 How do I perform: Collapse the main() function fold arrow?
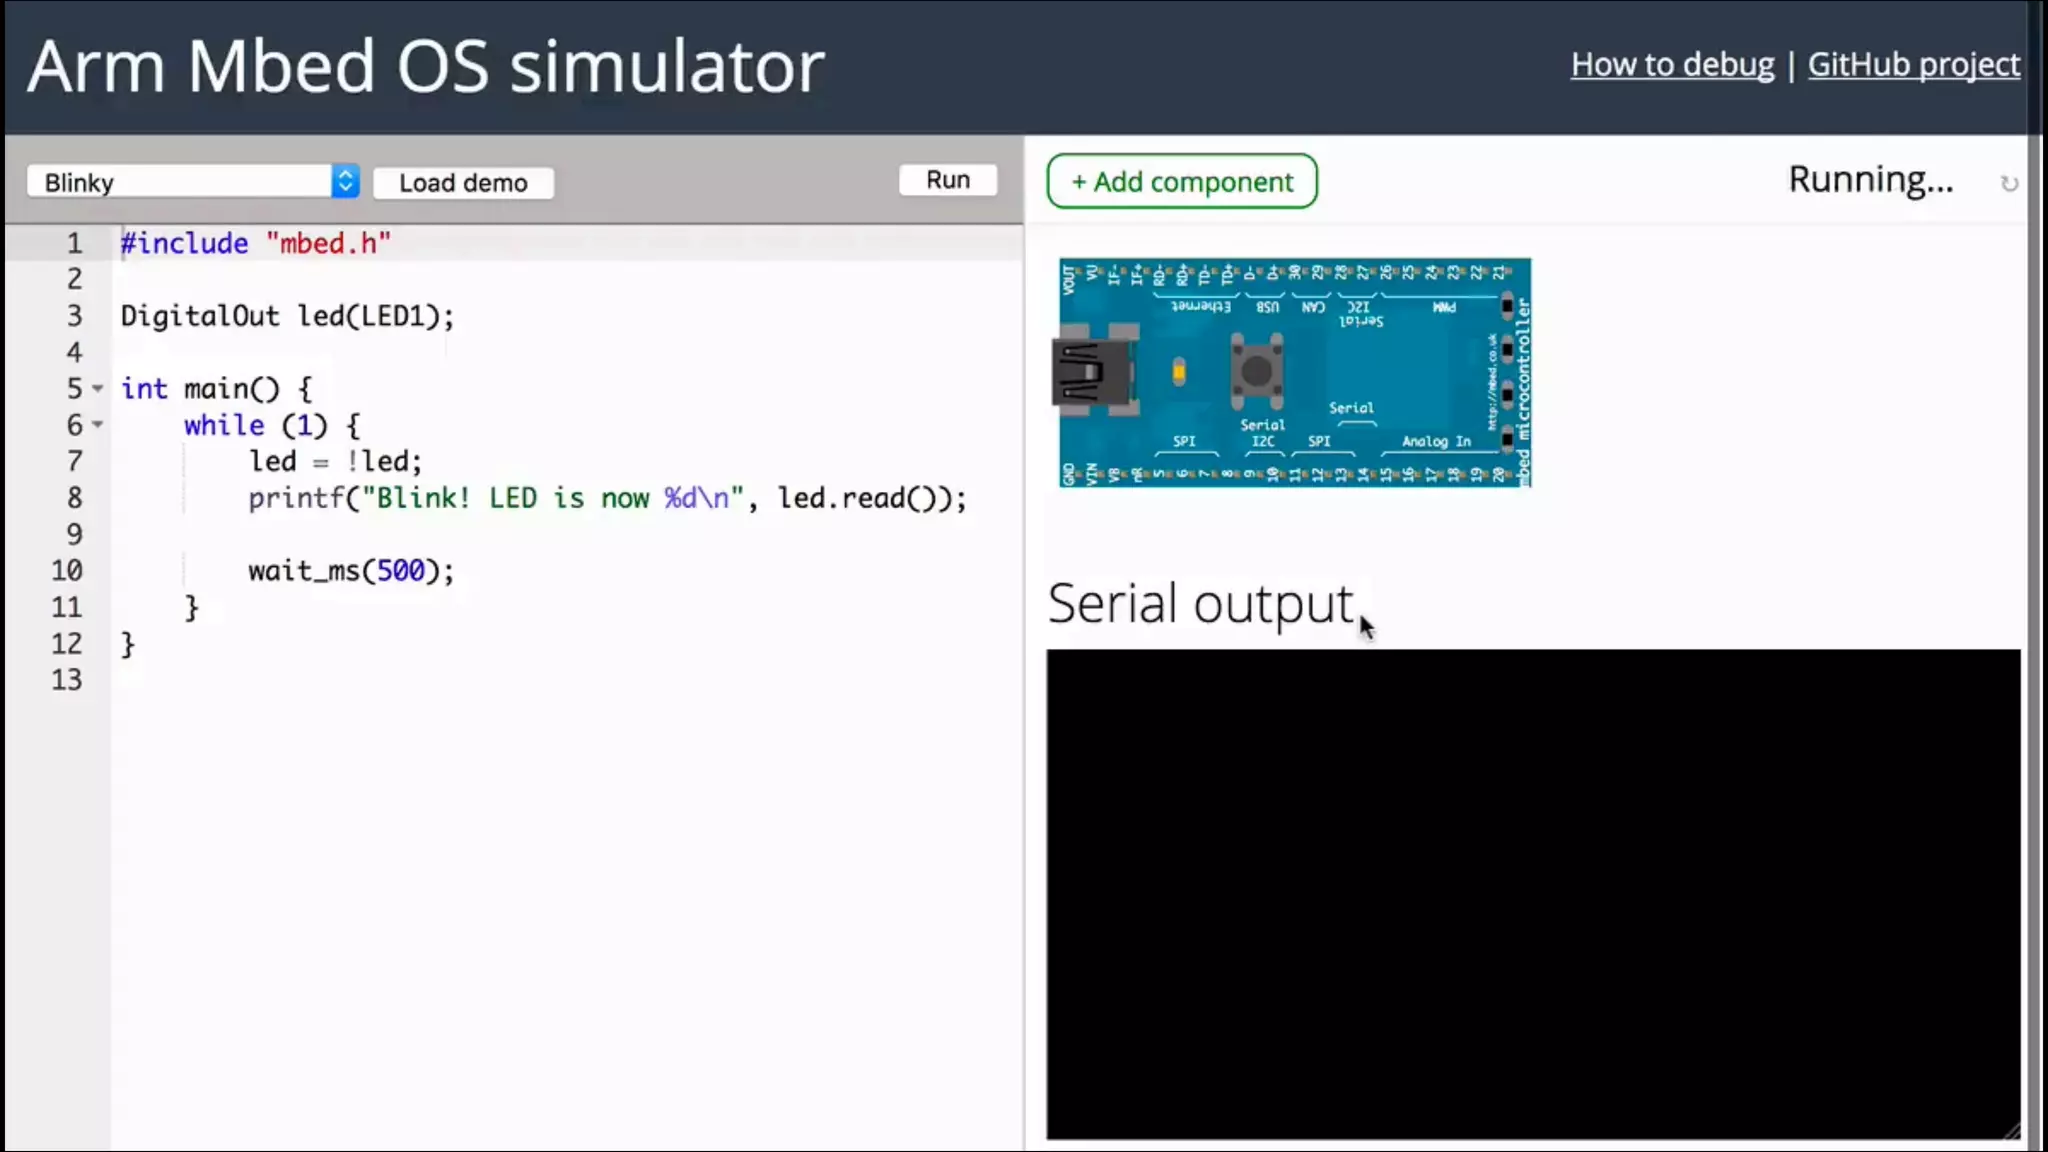(x=98, y=388)
